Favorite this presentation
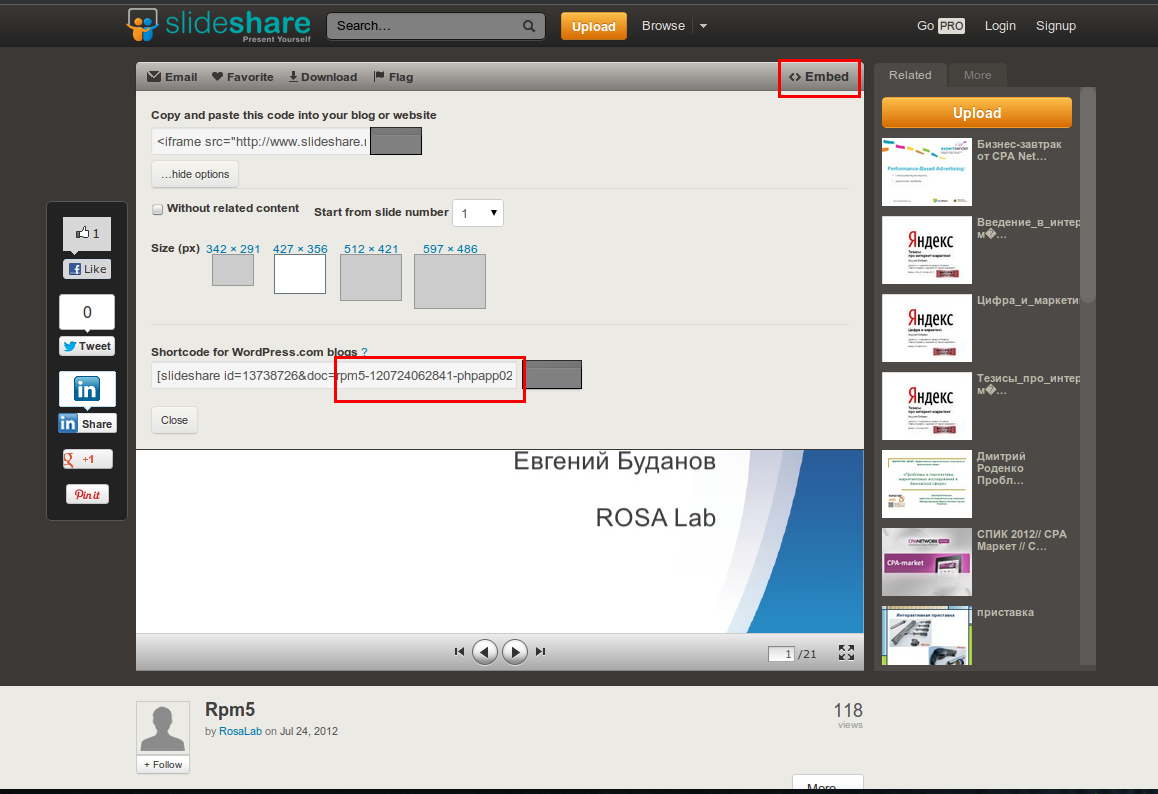 coord(242,77)
